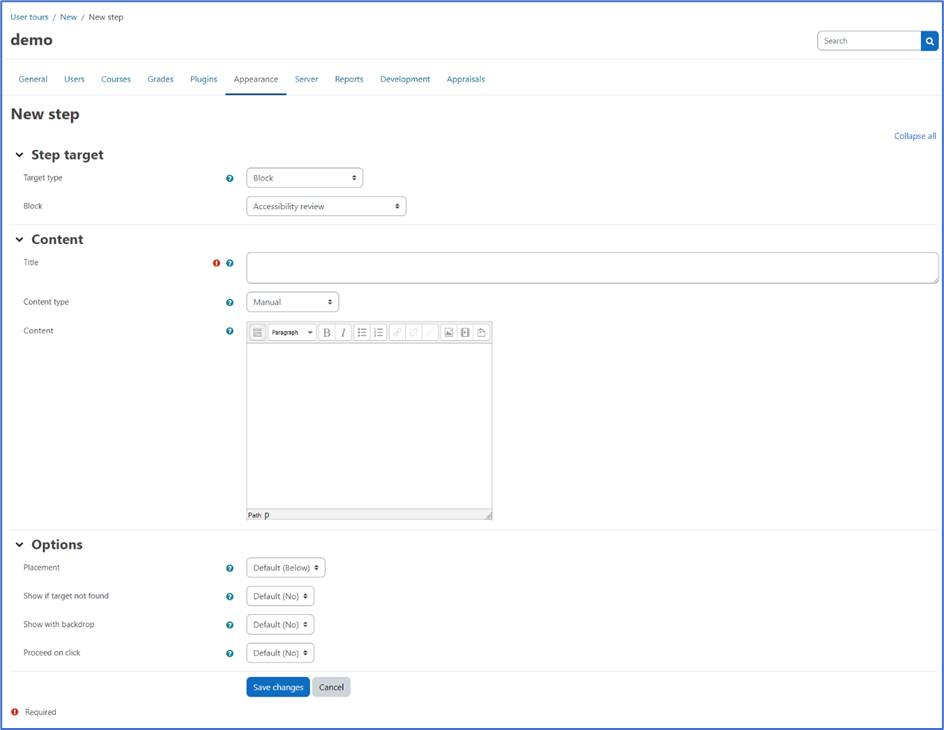
Task: Open help for Content editor
Action: [x=229, y=331]
